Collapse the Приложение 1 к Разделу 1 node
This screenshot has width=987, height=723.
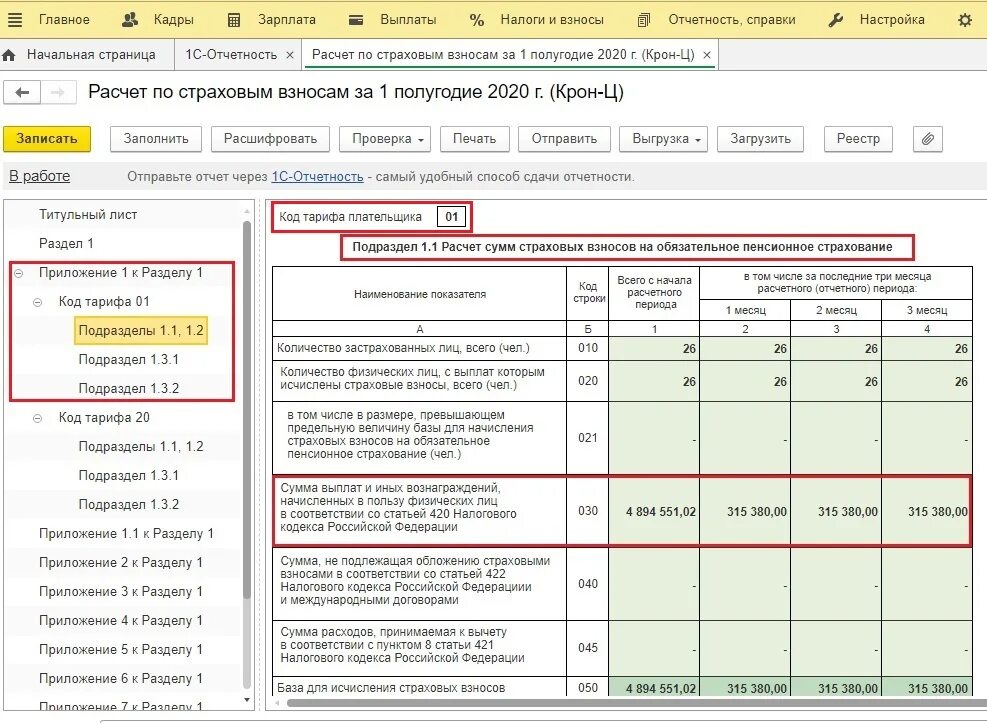point(19,273)
